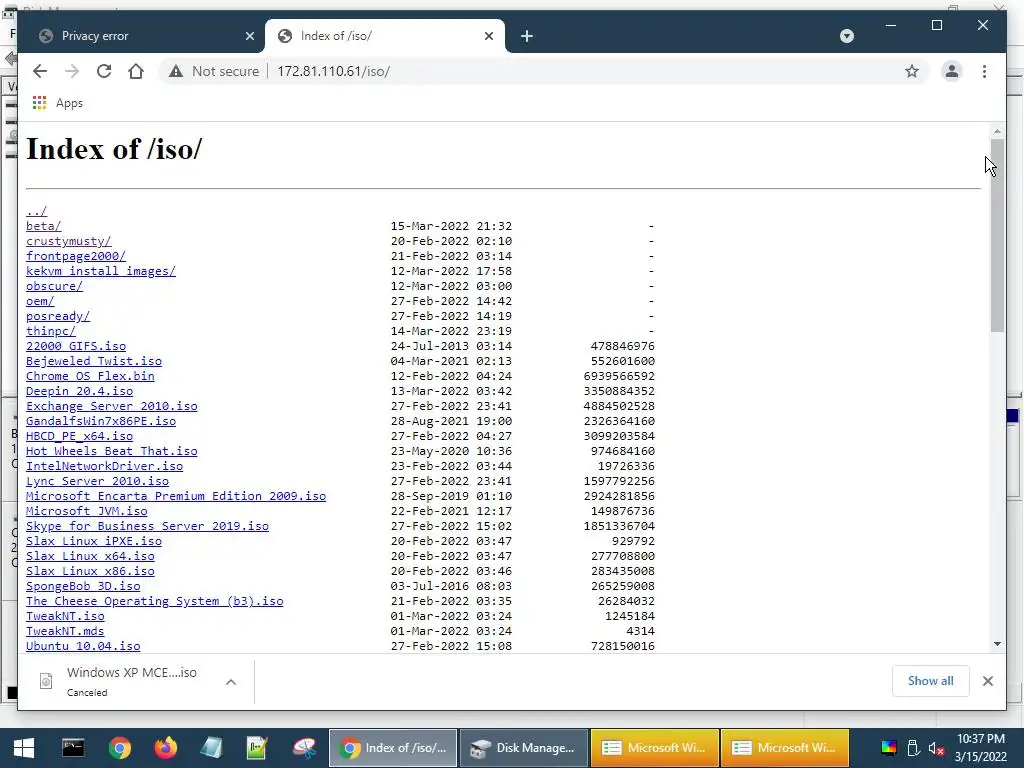Switch to the Privacy error tab
Image resolution: width=1024 pixels, height=768 pixels.
pos(141,36)
